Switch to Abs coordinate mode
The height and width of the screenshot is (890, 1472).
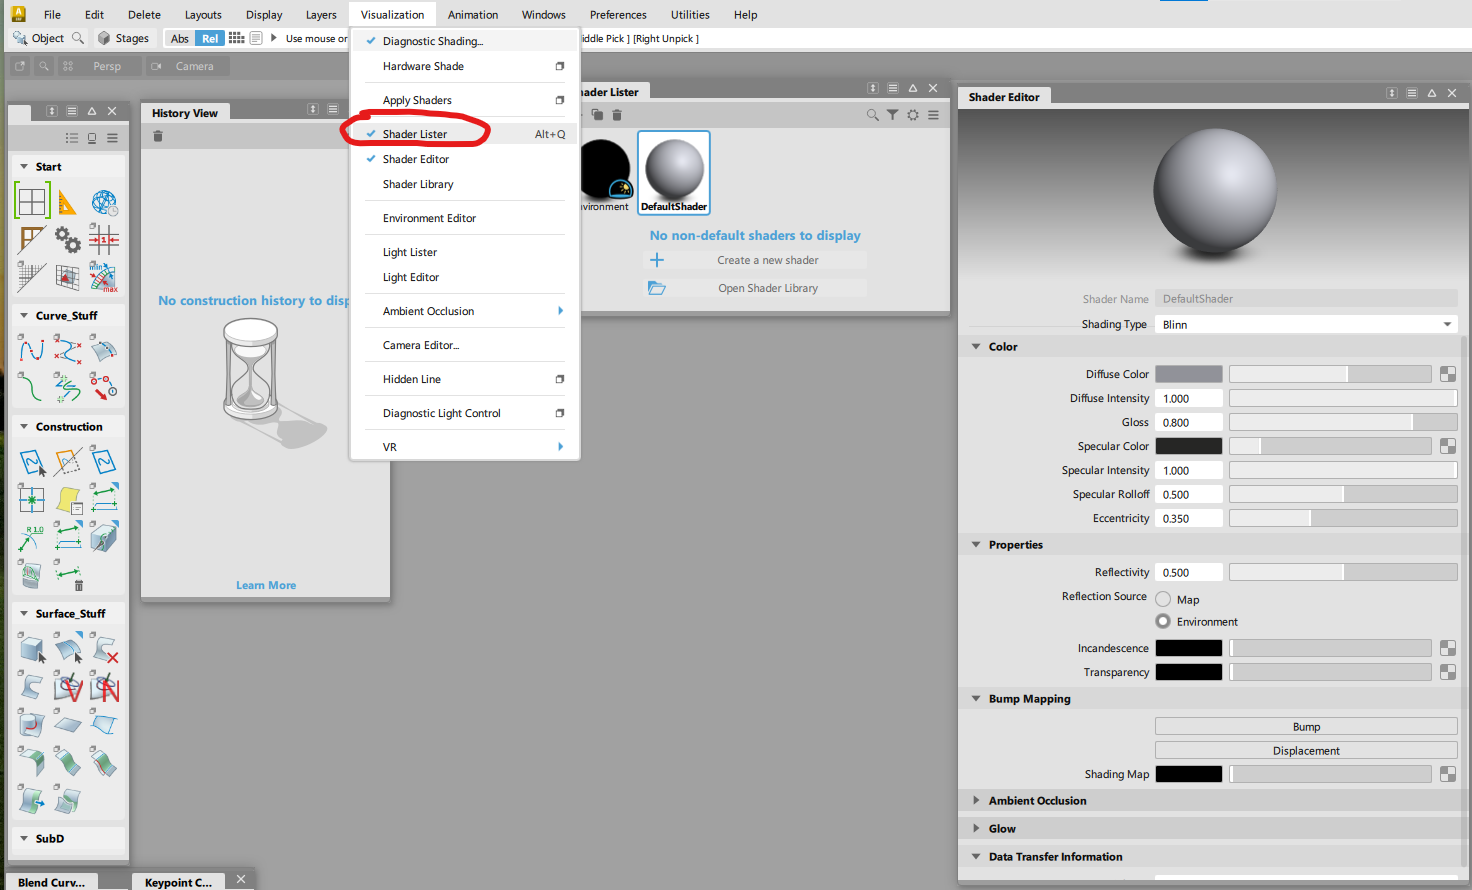point(179,38)
